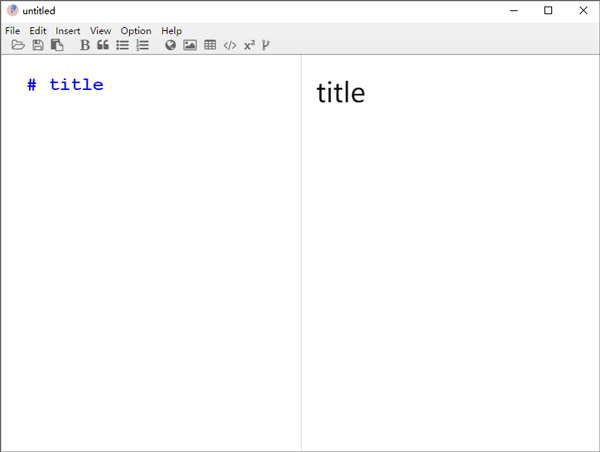Click the save floppy disk icon
The width and height of the screenshot is (600, 452).
tap(38, 45)
